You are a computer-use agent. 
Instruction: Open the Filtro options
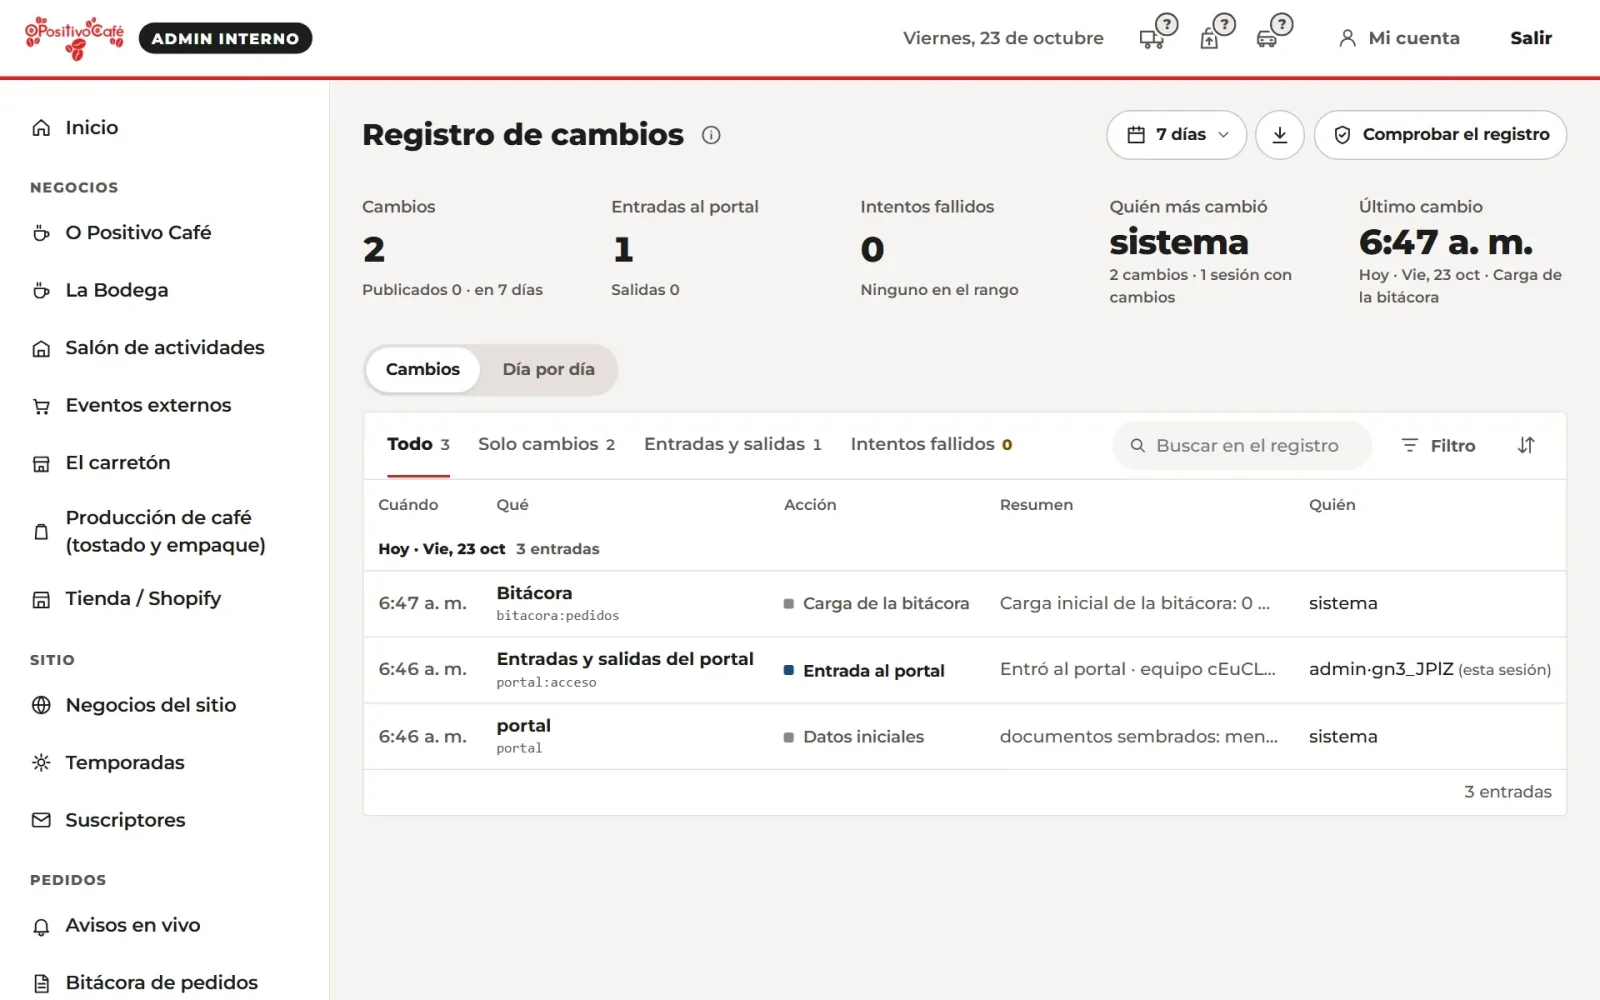[1438, 445]
